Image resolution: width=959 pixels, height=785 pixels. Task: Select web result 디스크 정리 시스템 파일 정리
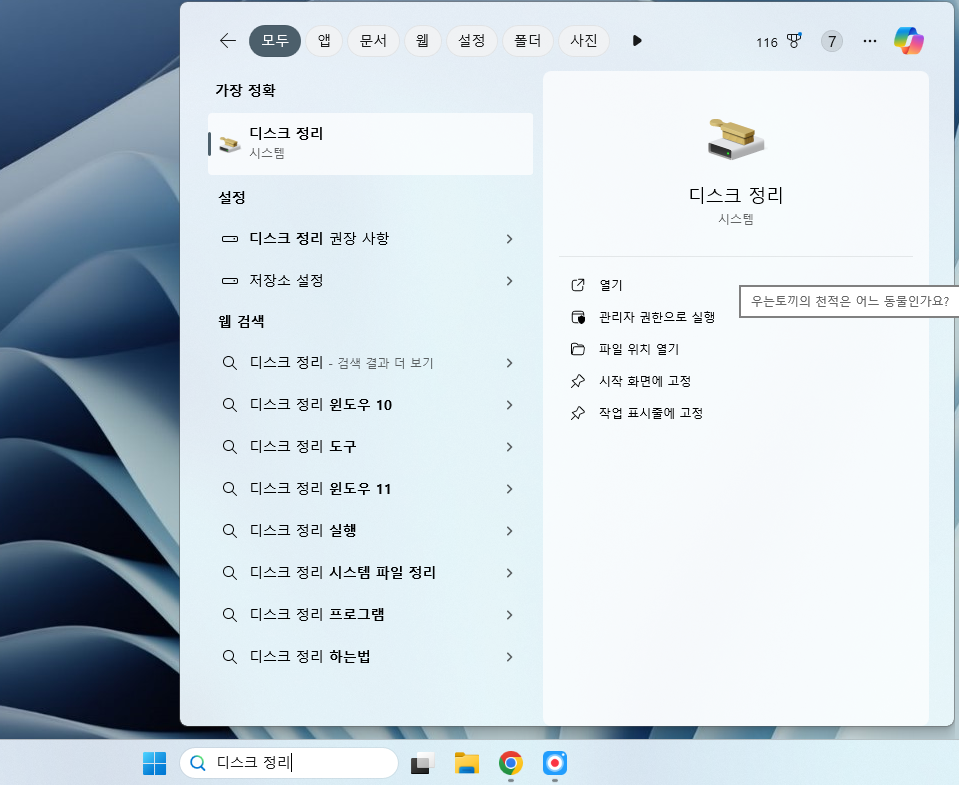(x=370, y=573)
